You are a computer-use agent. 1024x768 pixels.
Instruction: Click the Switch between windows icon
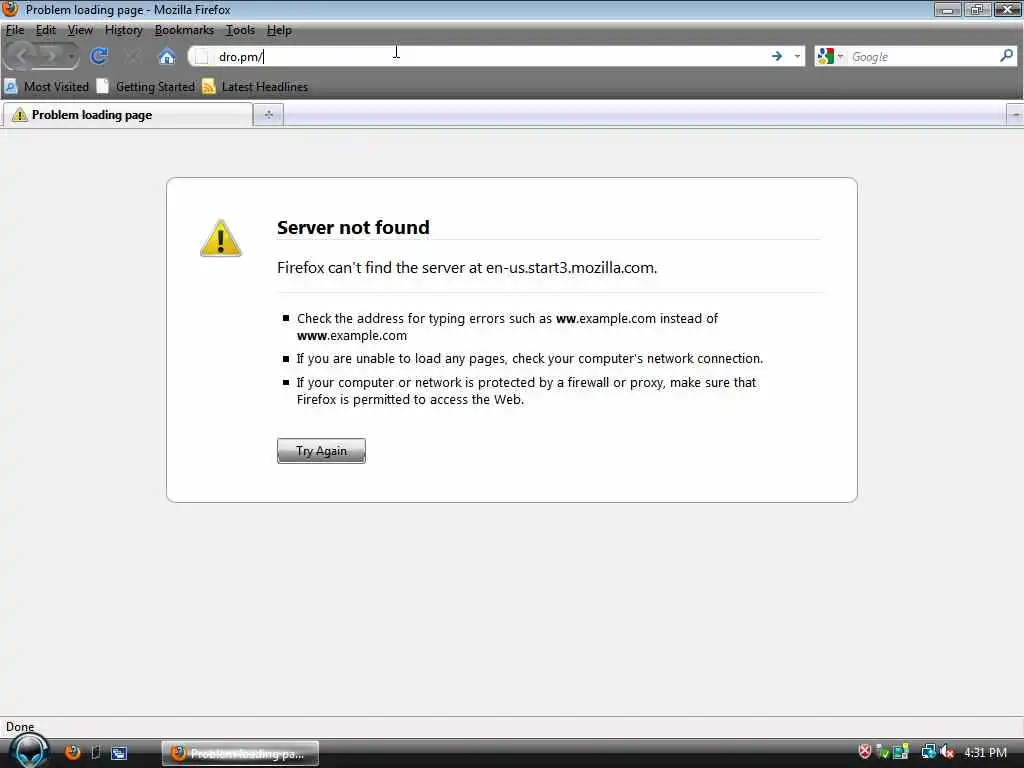pos(119,753)
